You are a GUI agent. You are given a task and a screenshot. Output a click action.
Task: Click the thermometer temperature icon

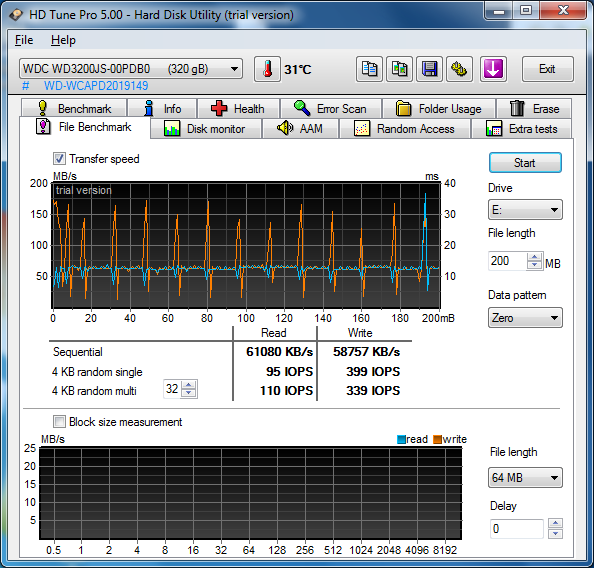267,69
